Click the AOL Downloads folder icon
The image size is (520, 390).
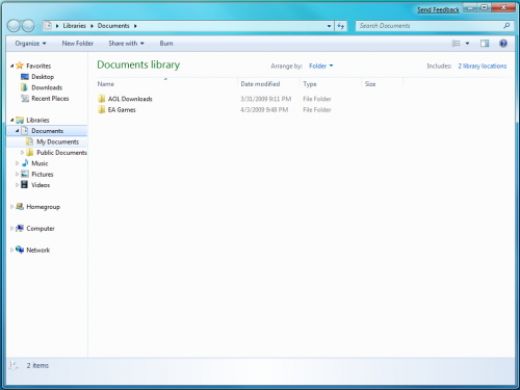pyautogui.click(x=102, y=99)
